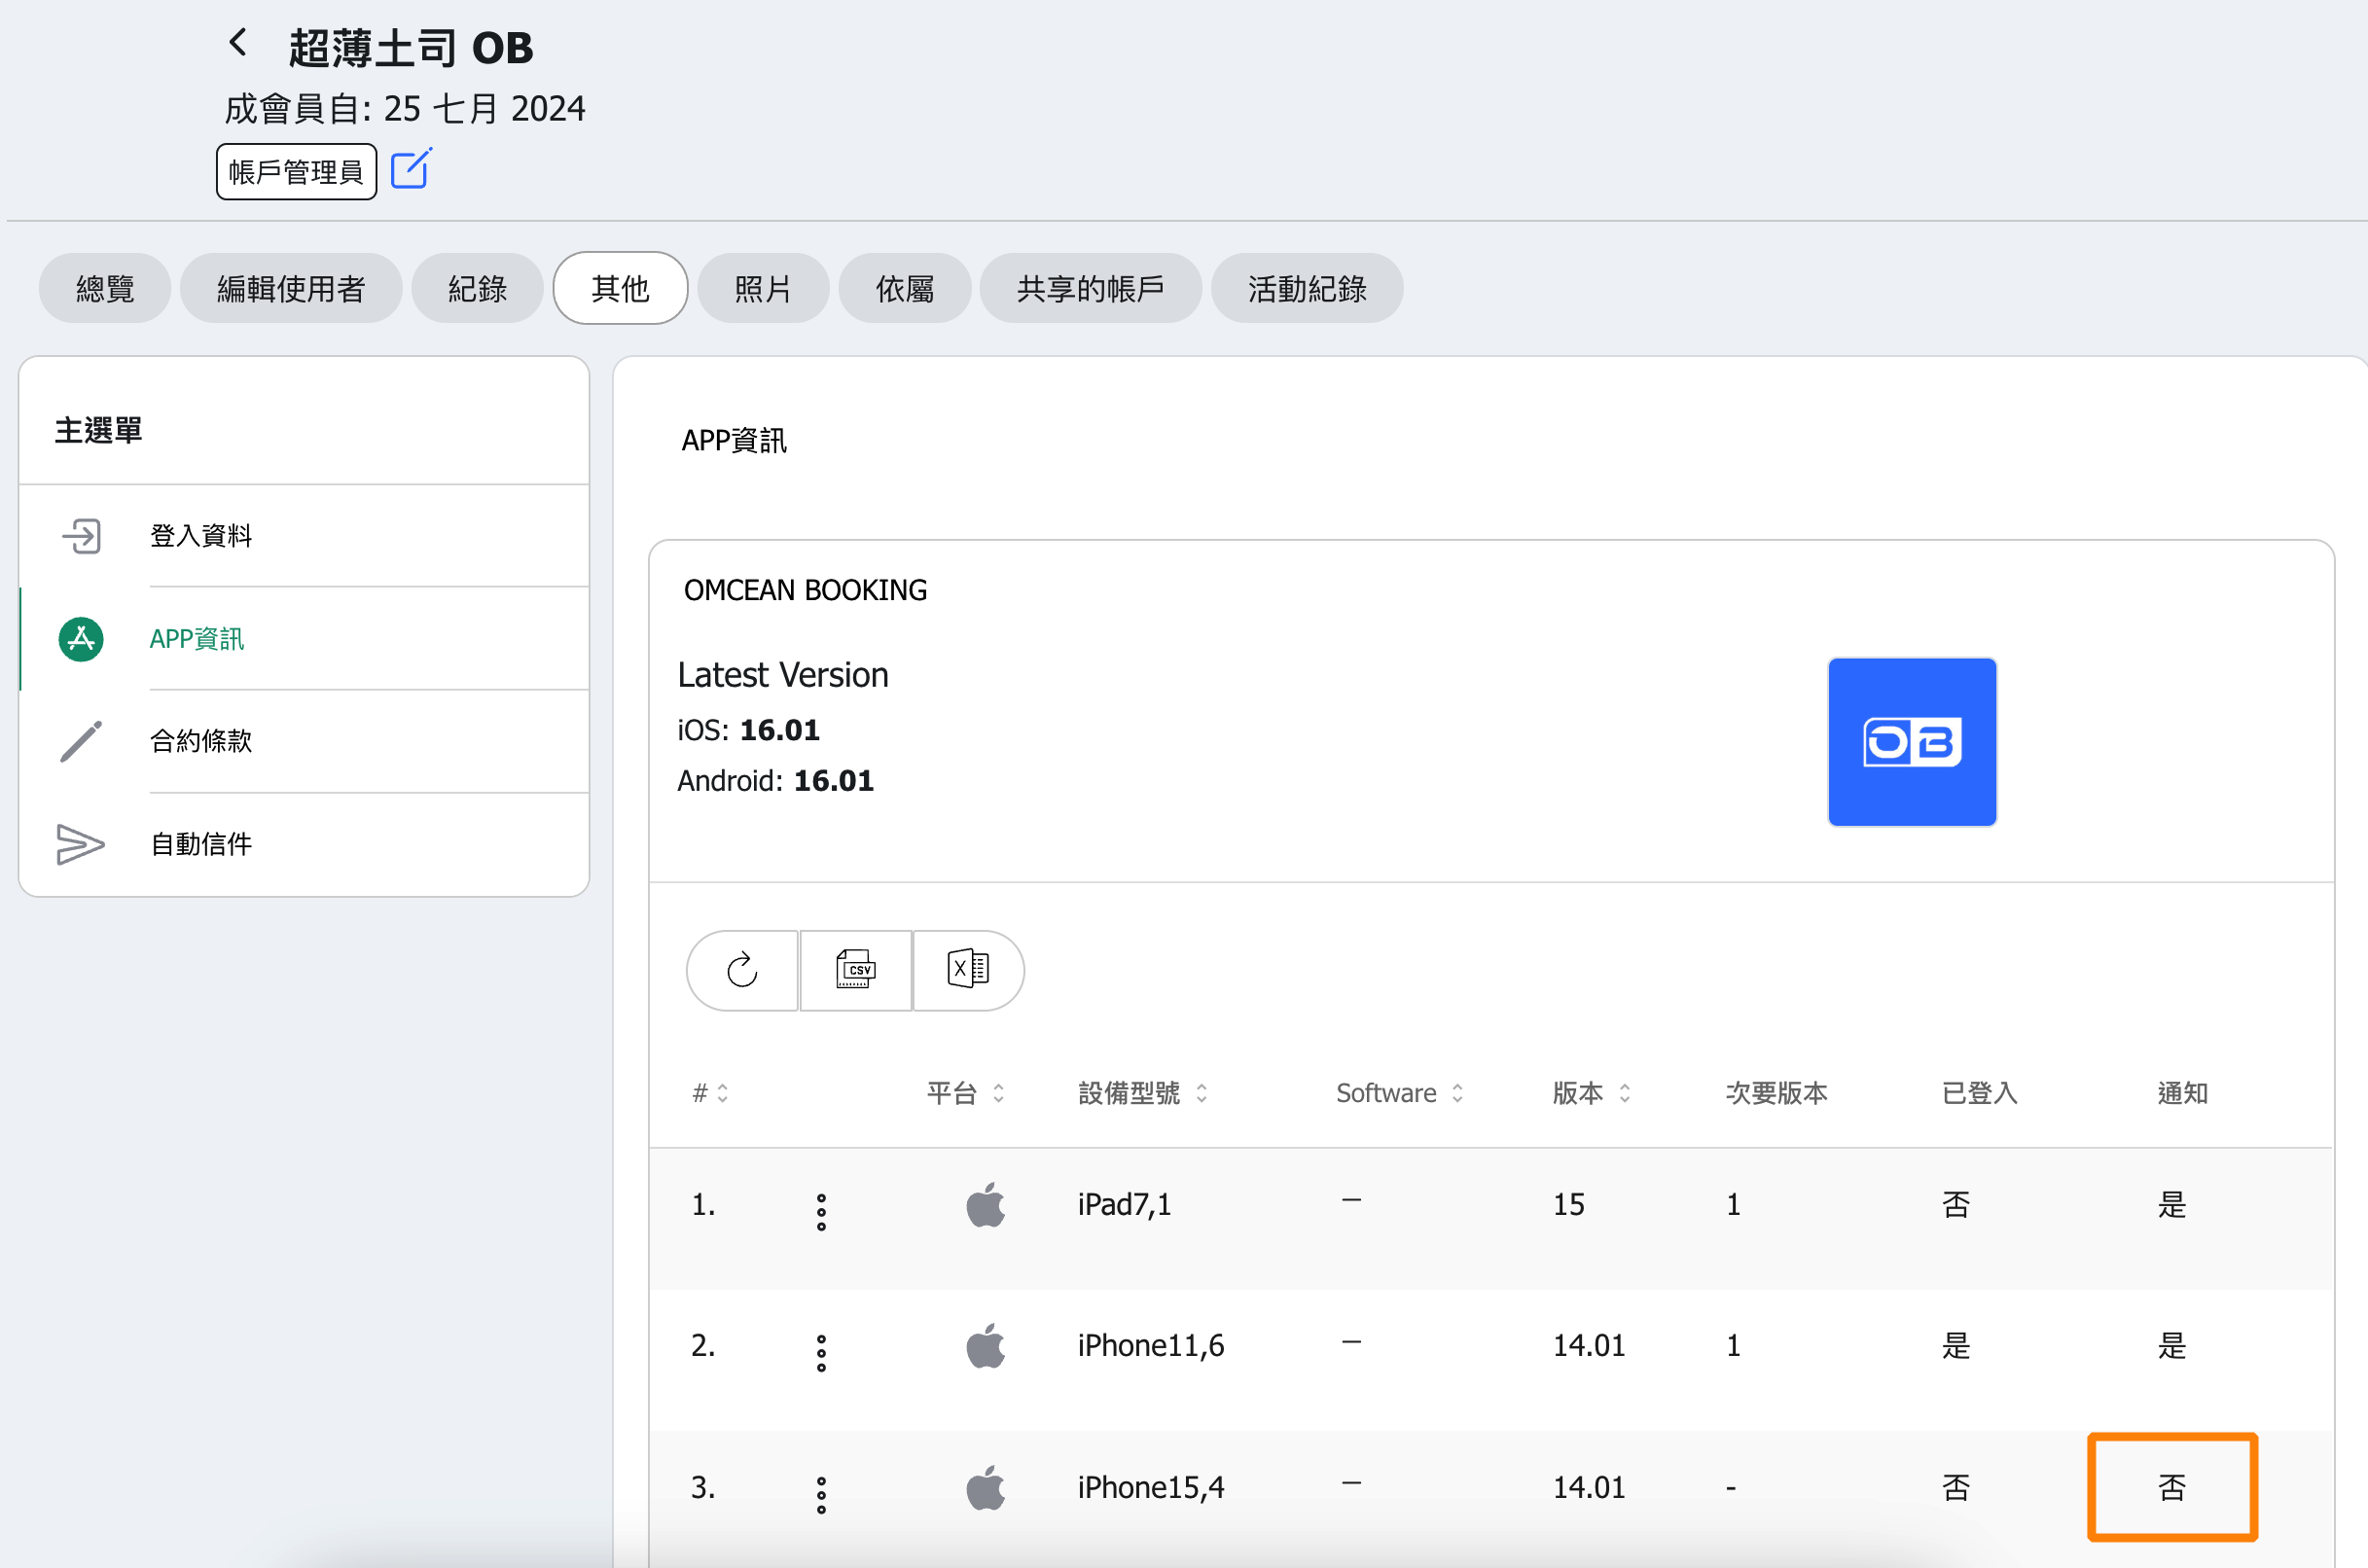Screen dimensions: 2368x1568
Task: Click the refresh table icon
Action: click(x=742, y=970)
